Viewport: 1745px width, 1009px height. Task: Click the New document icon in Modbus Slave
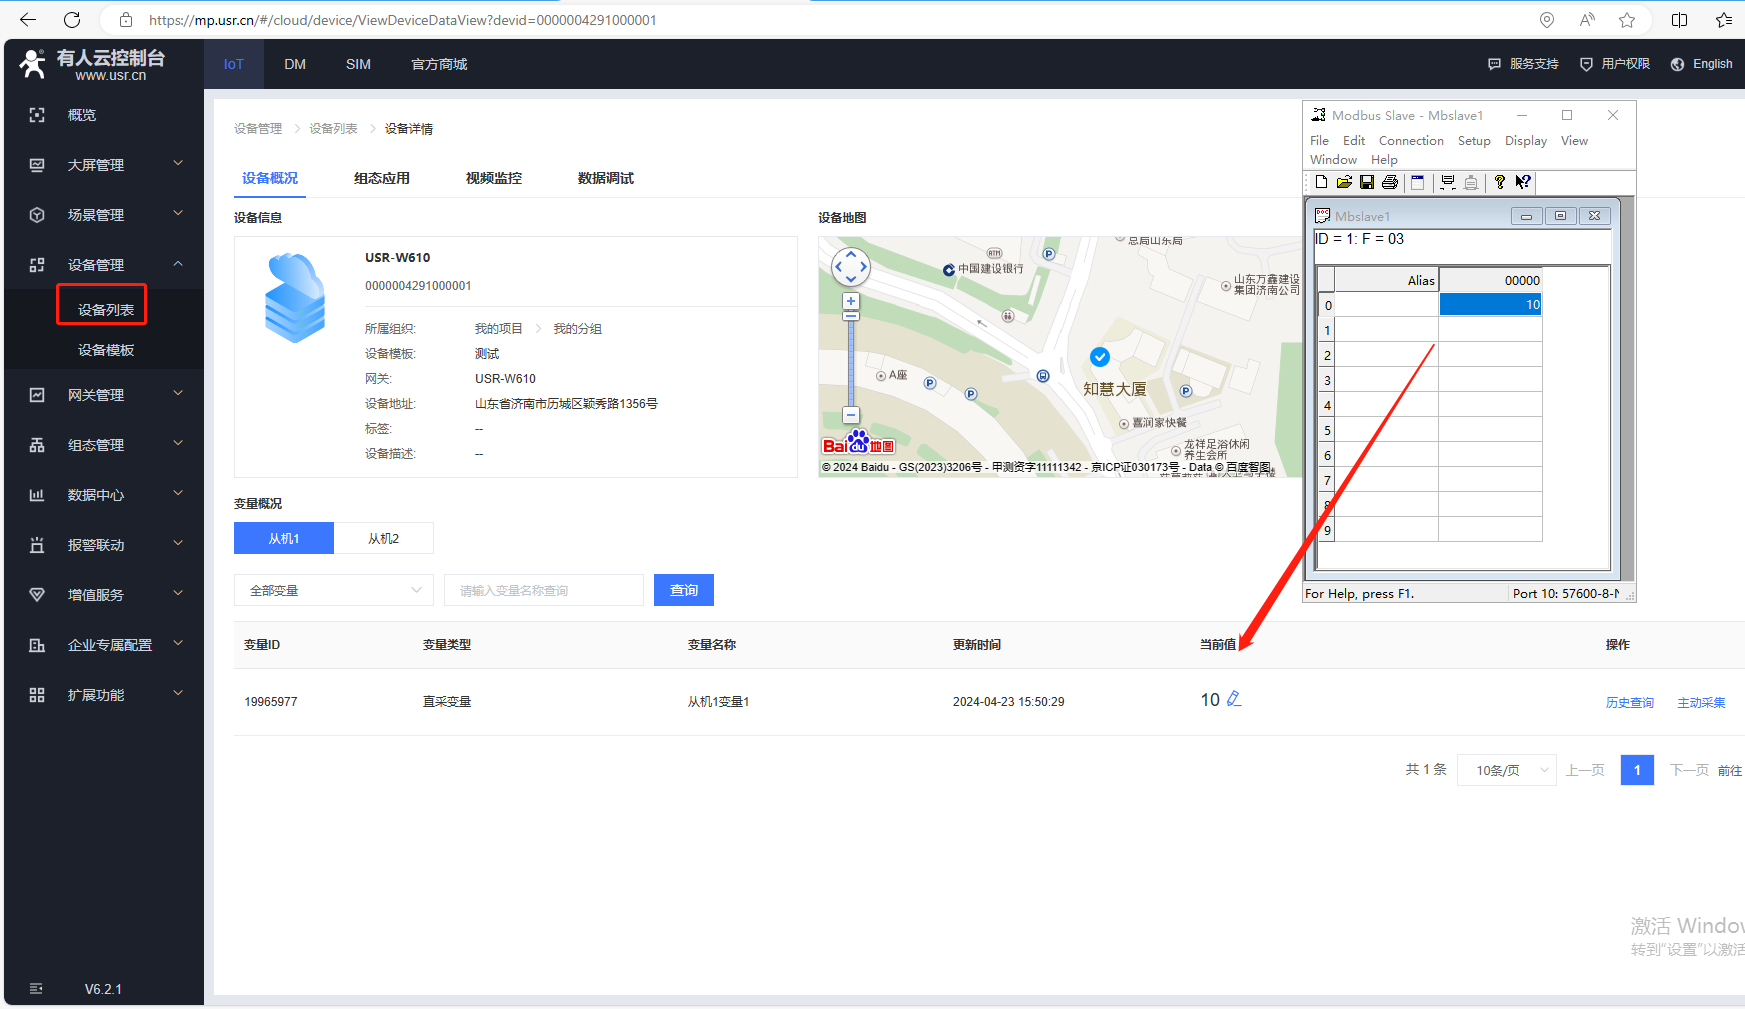[x=1321, y=182]
